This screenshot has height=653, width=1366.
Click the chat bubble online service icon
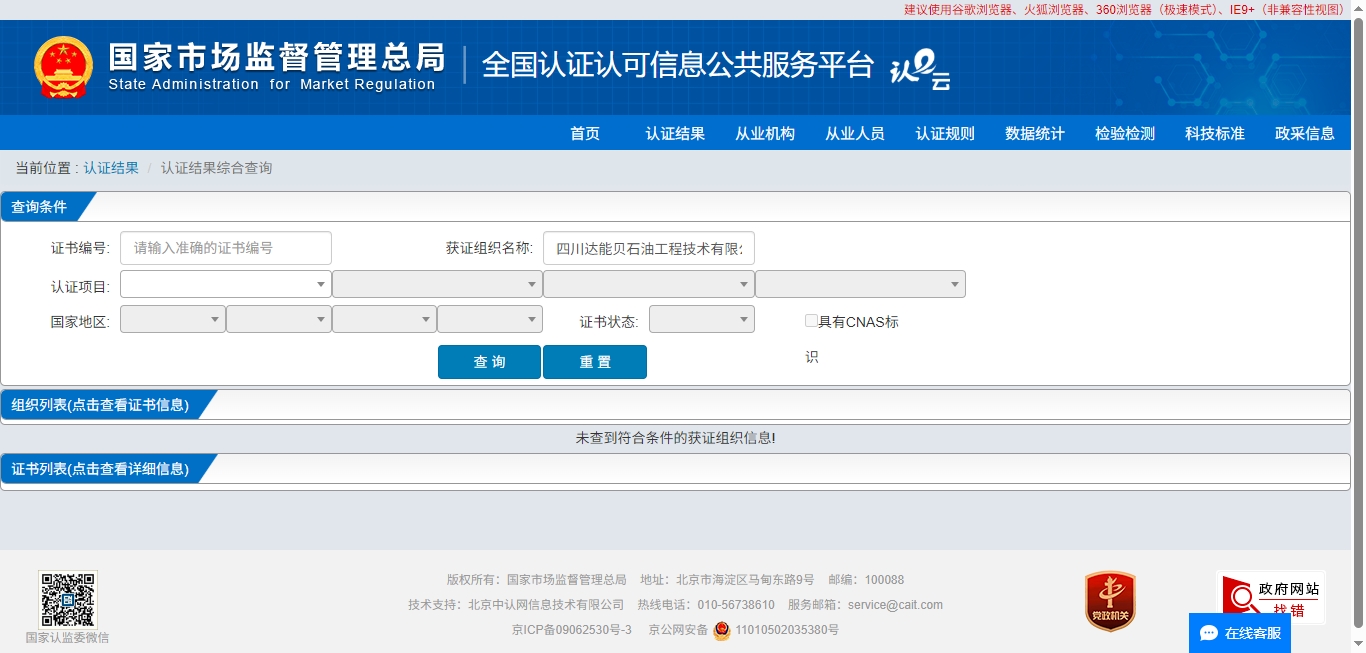coord(1209,633)
